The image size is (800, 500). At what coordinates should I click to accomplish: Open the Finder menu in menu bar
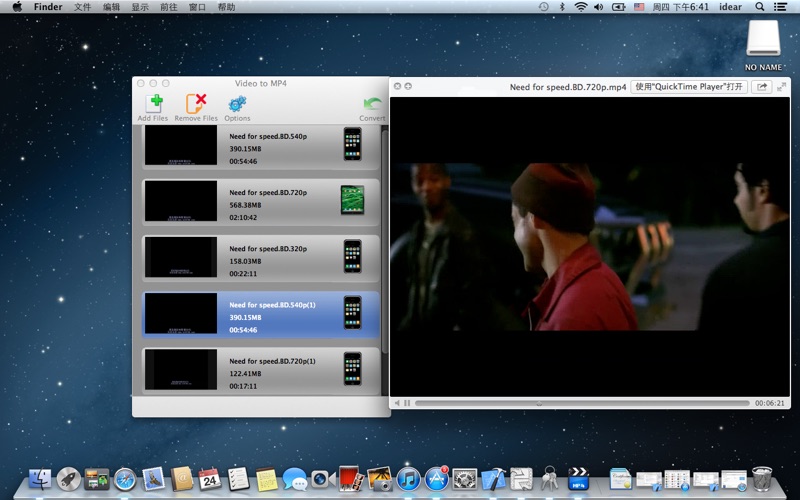coord(48,7)
